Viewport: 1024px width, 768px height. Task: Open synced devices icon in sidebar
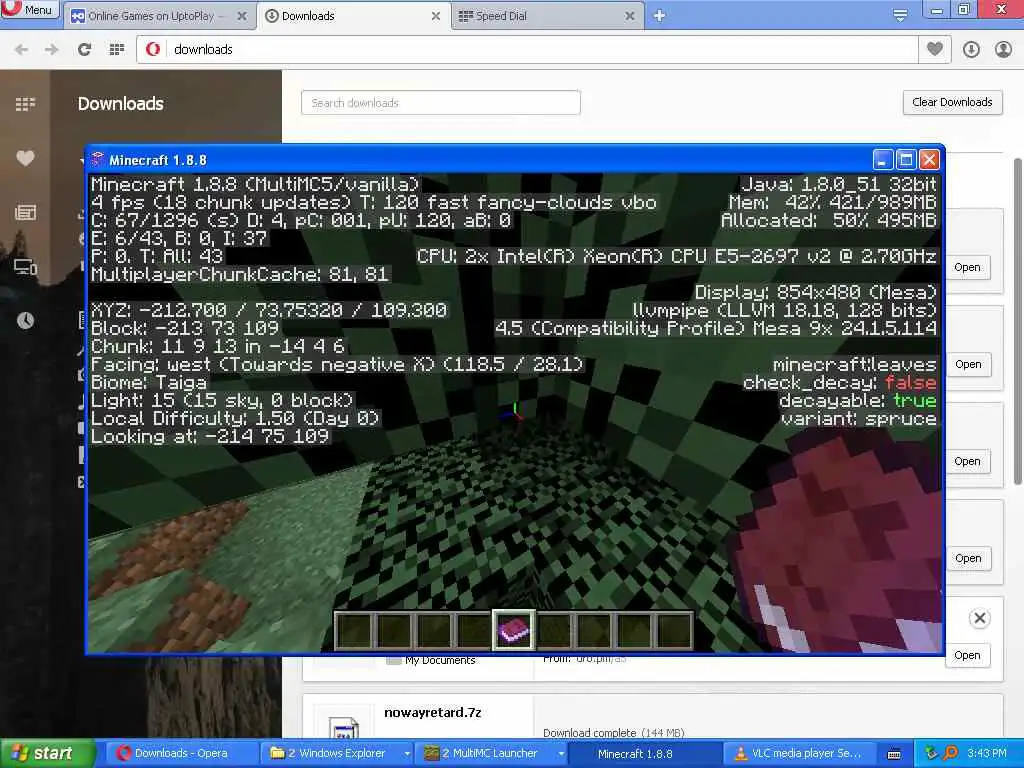25,266
